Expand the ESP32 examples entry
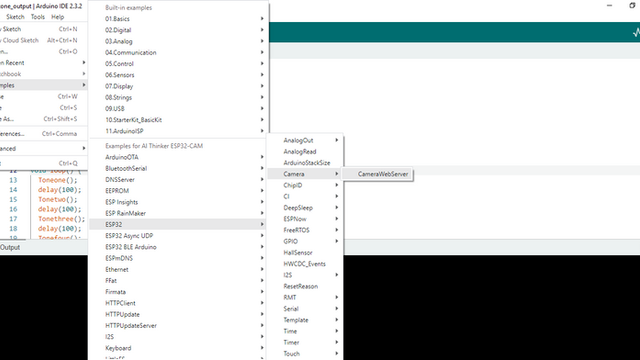The height and width of the screenshot is (360, 640). point(178,224)
